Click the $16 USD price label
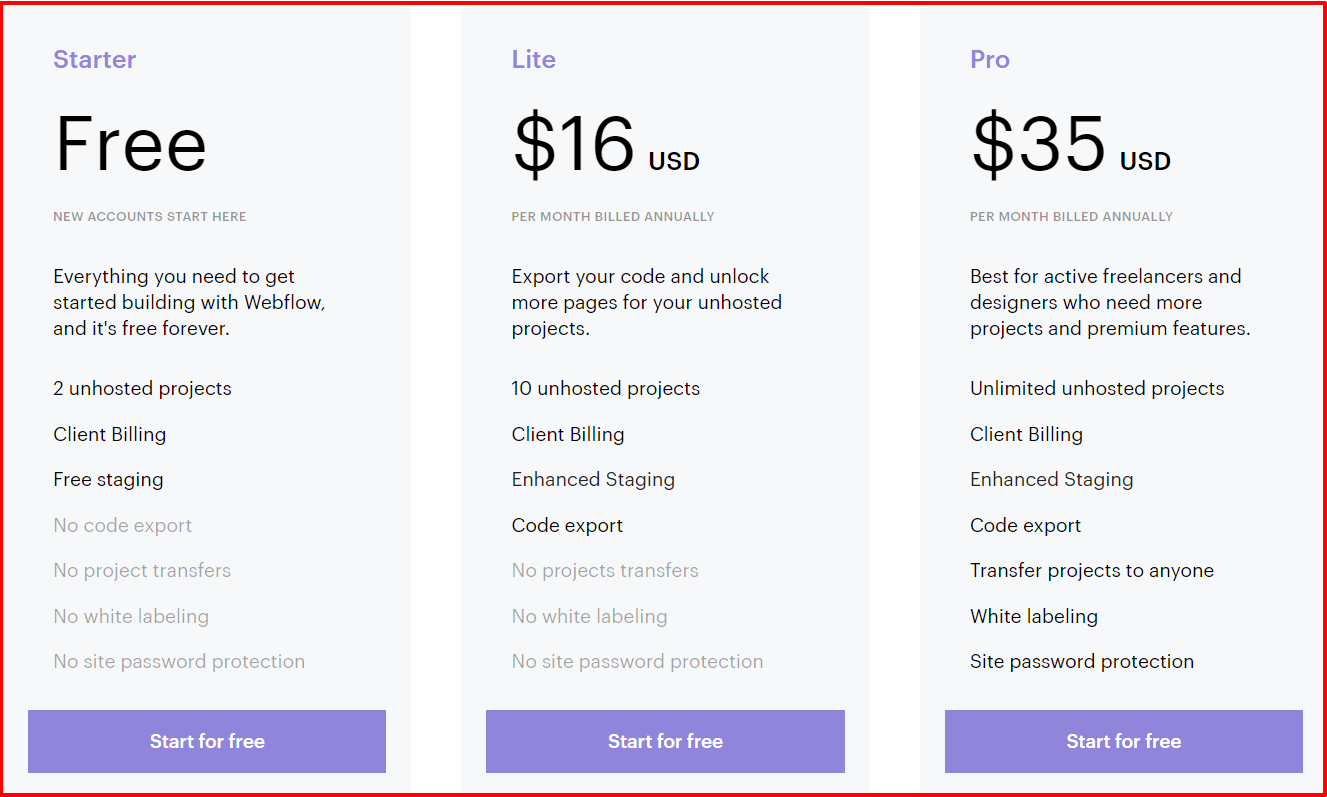Viewport: 1327px width, 797px height. [x=605, y=144]
